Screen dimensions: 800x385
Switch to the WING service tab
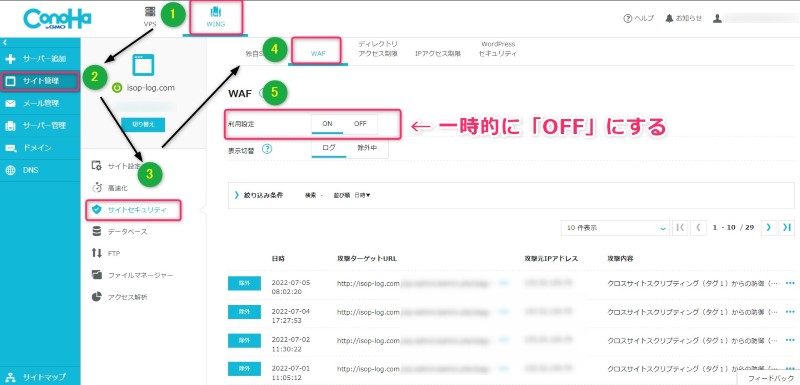pyautogui.click(x=216, y=18)
